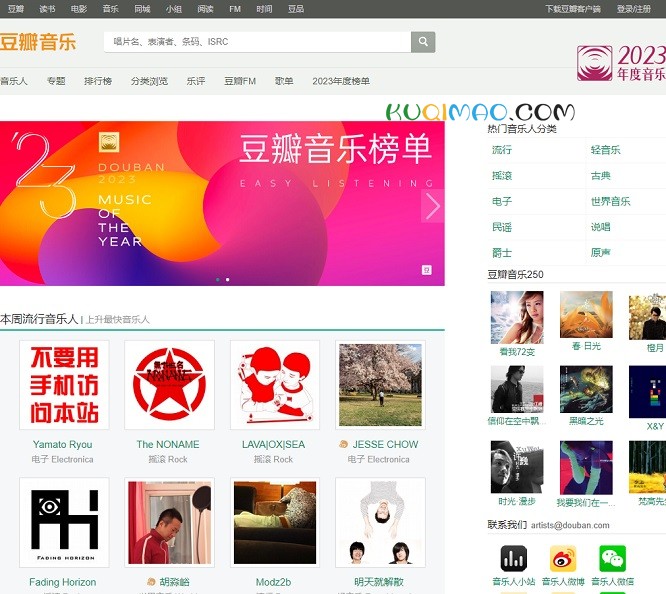
Task: Select the 爵士 artist category
Action: 502,253
